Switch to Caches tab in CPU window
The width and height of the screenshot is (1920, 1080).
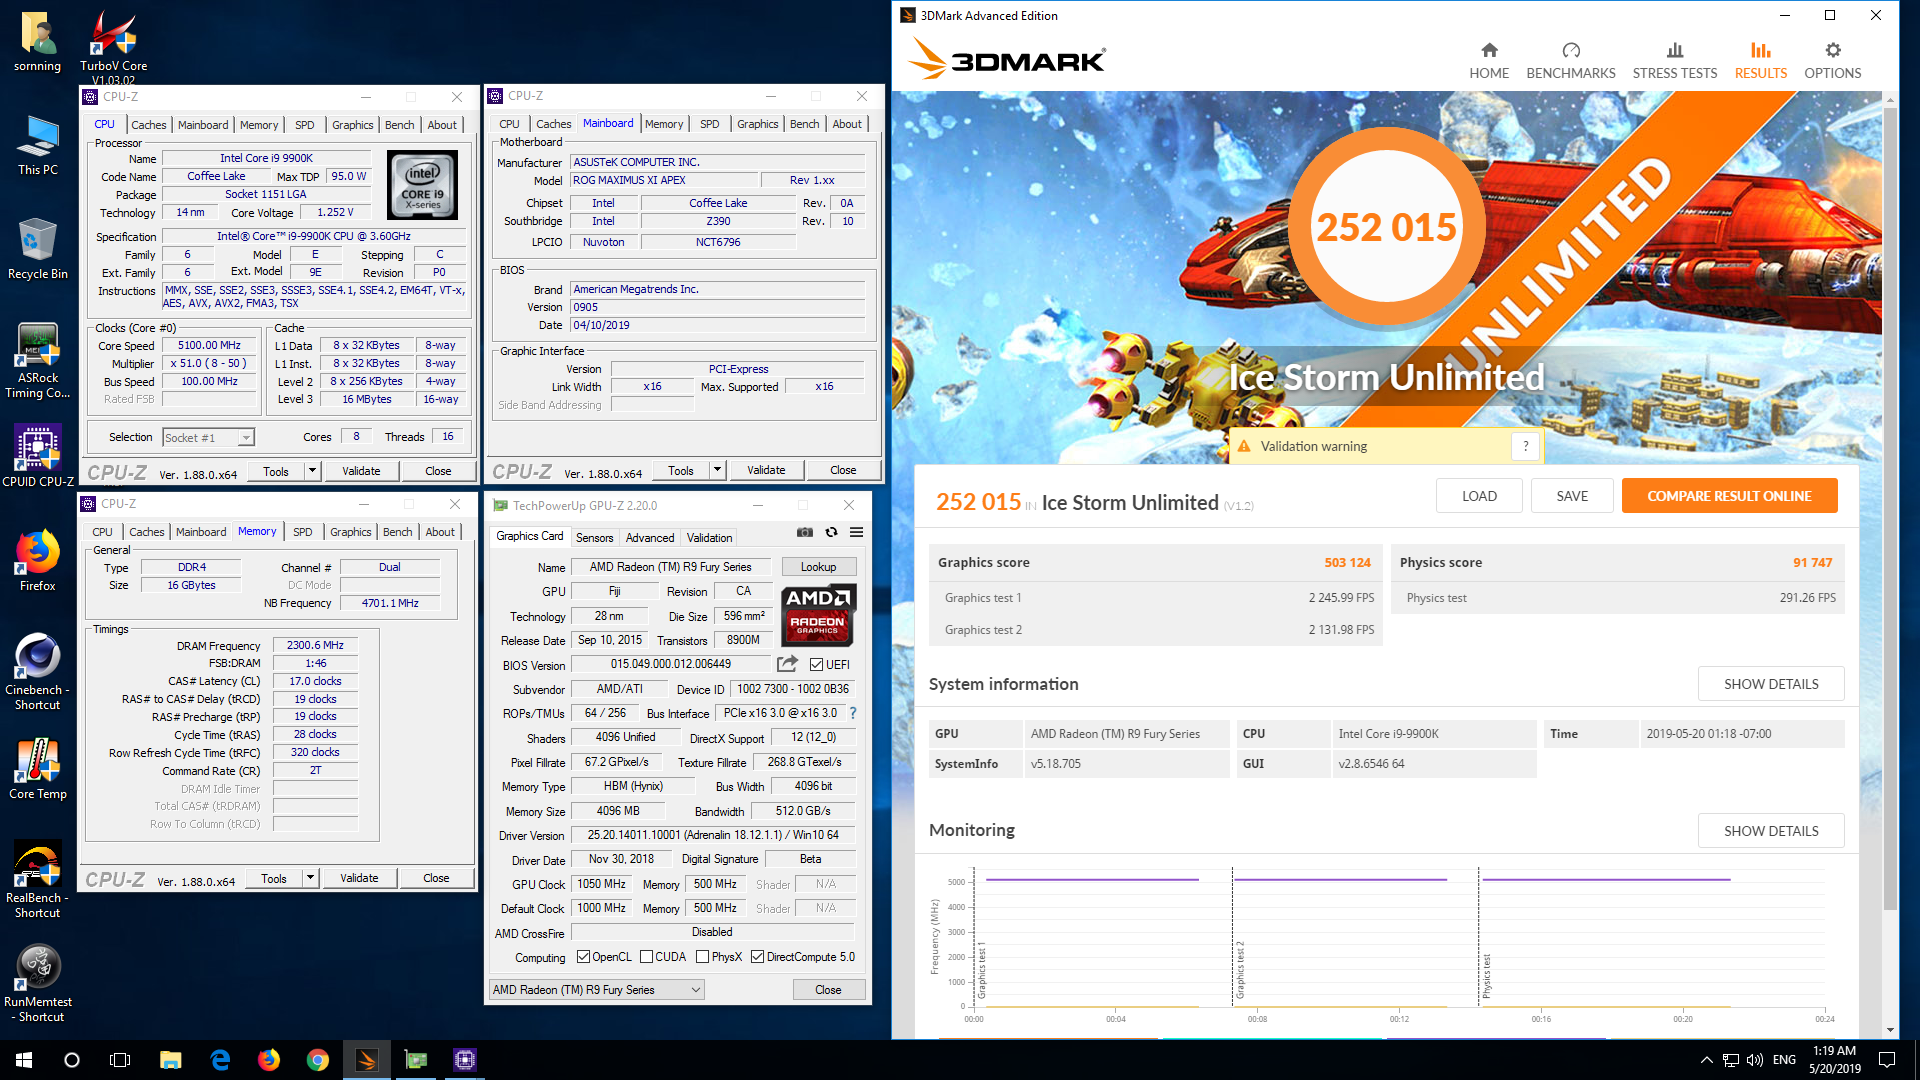coord(148,125)
